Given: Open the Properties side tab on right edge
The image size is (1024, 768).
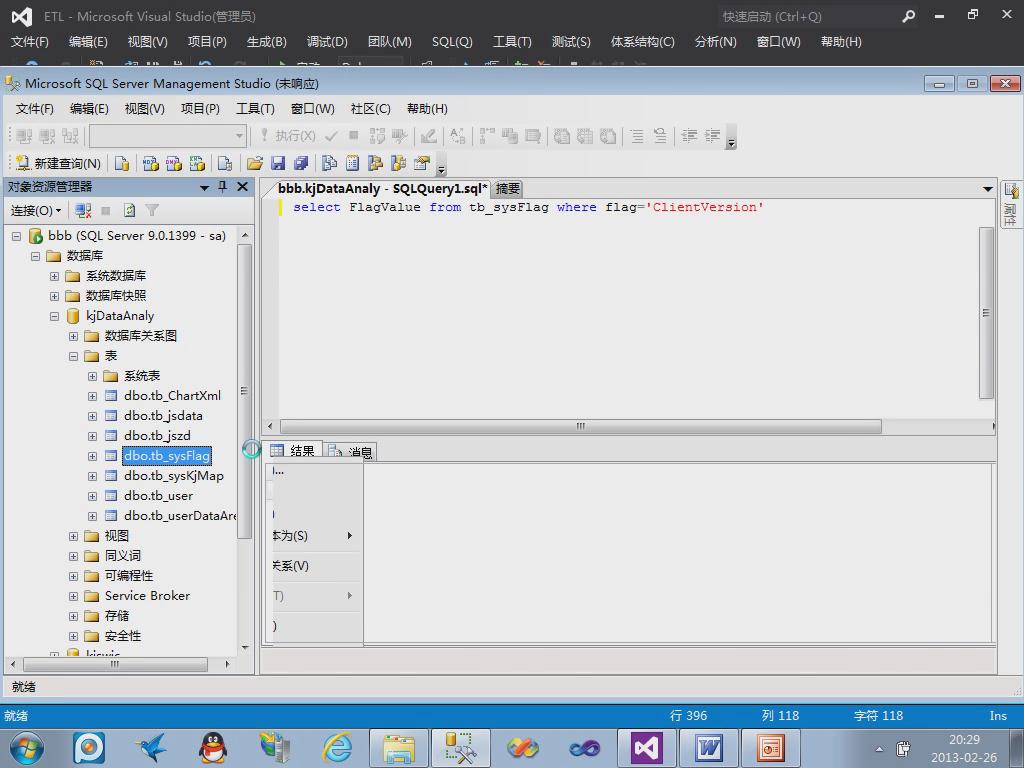Looking at the screenshot, I should click(1010, 204).
